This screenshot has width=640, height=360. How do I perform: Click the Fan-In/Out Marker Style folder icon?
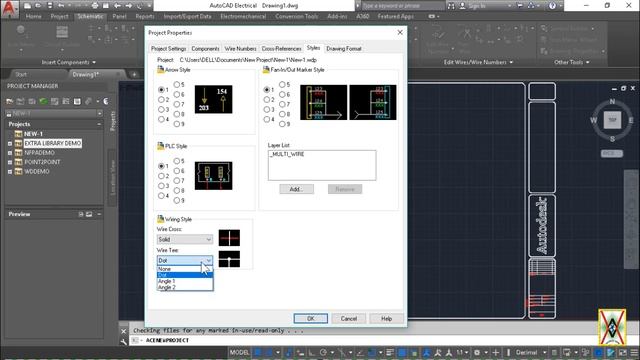click(x=266, y=70)
